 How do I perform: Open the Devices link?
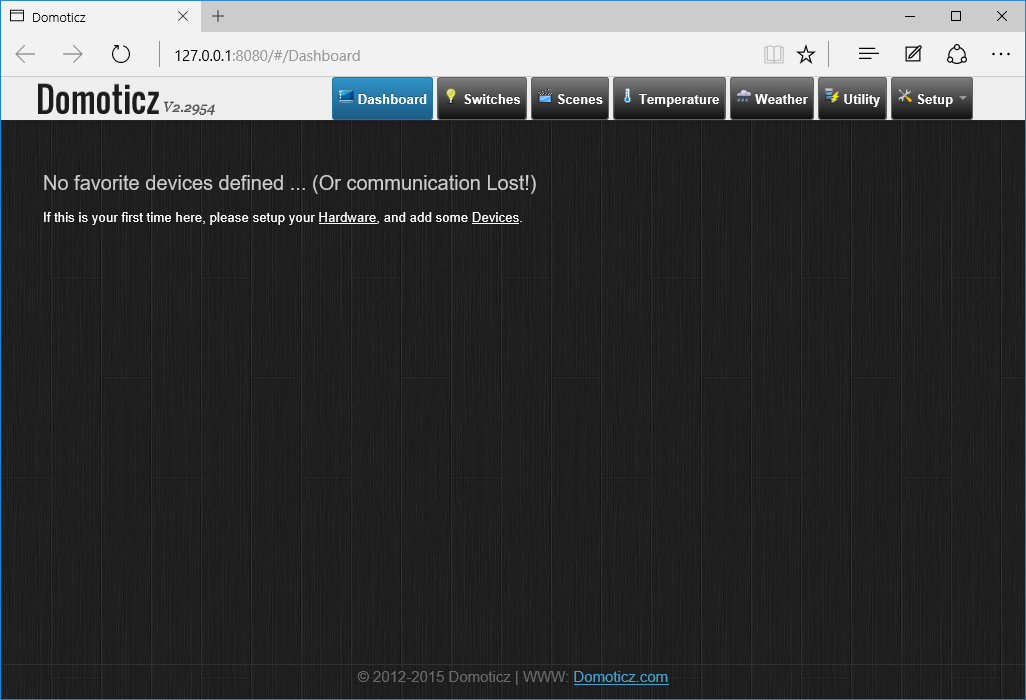pos(495,217)
